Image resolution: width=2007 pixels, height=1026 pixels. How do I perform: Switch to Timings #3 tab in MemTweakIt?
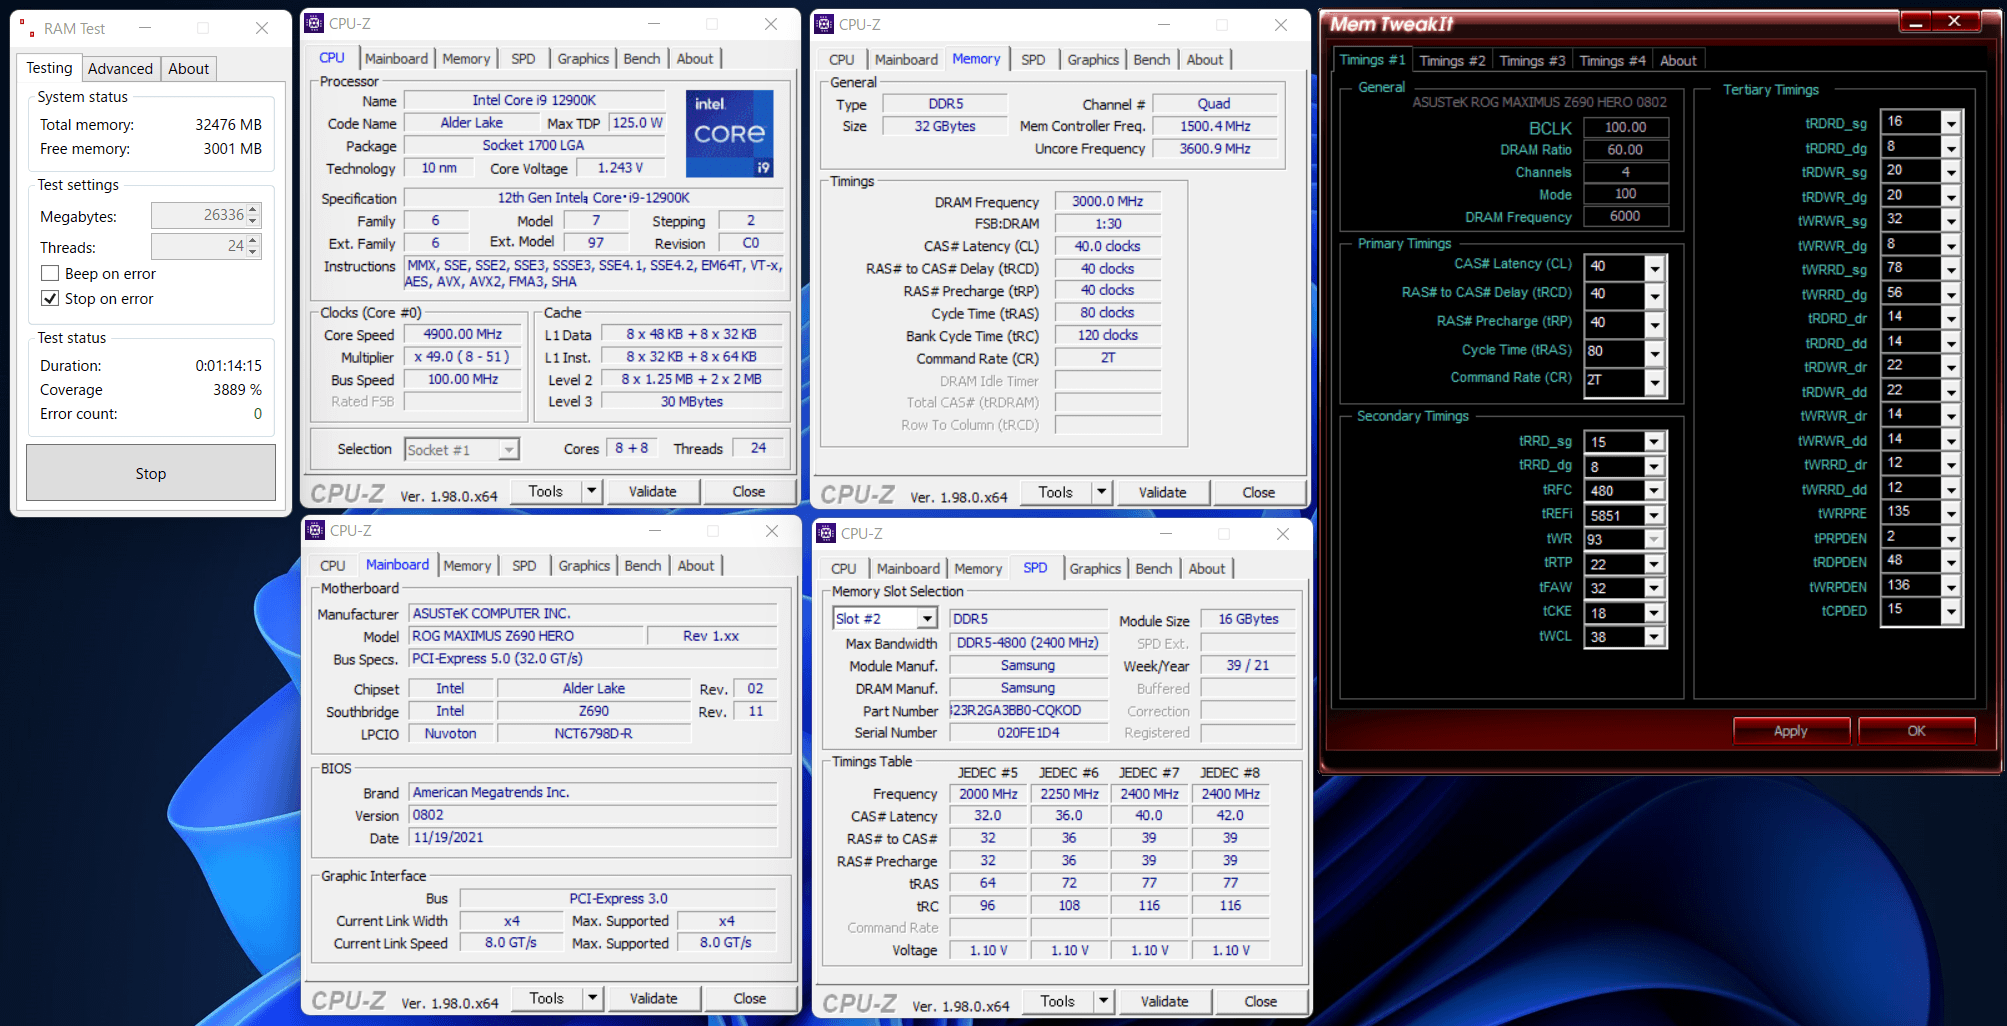coord(1532,61)
